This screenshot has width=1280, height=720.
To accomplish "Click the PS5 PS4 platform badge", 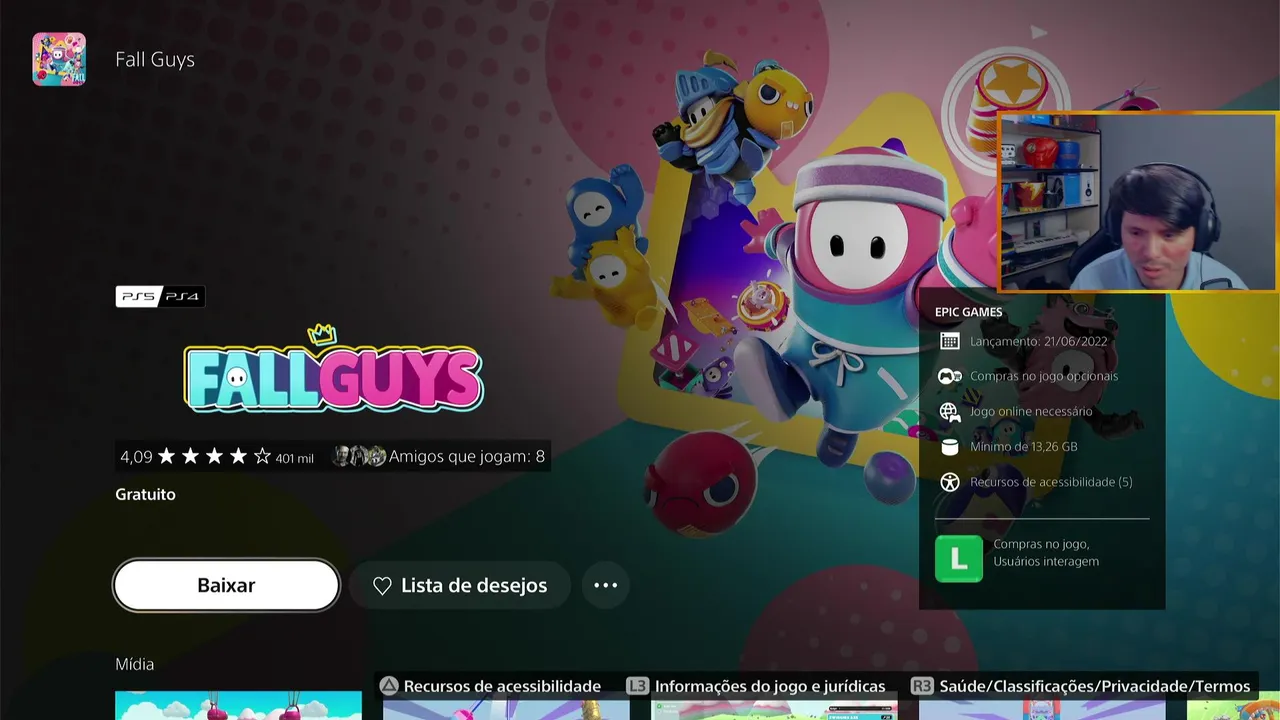I will pyautogui.click(x=160, y=296).
